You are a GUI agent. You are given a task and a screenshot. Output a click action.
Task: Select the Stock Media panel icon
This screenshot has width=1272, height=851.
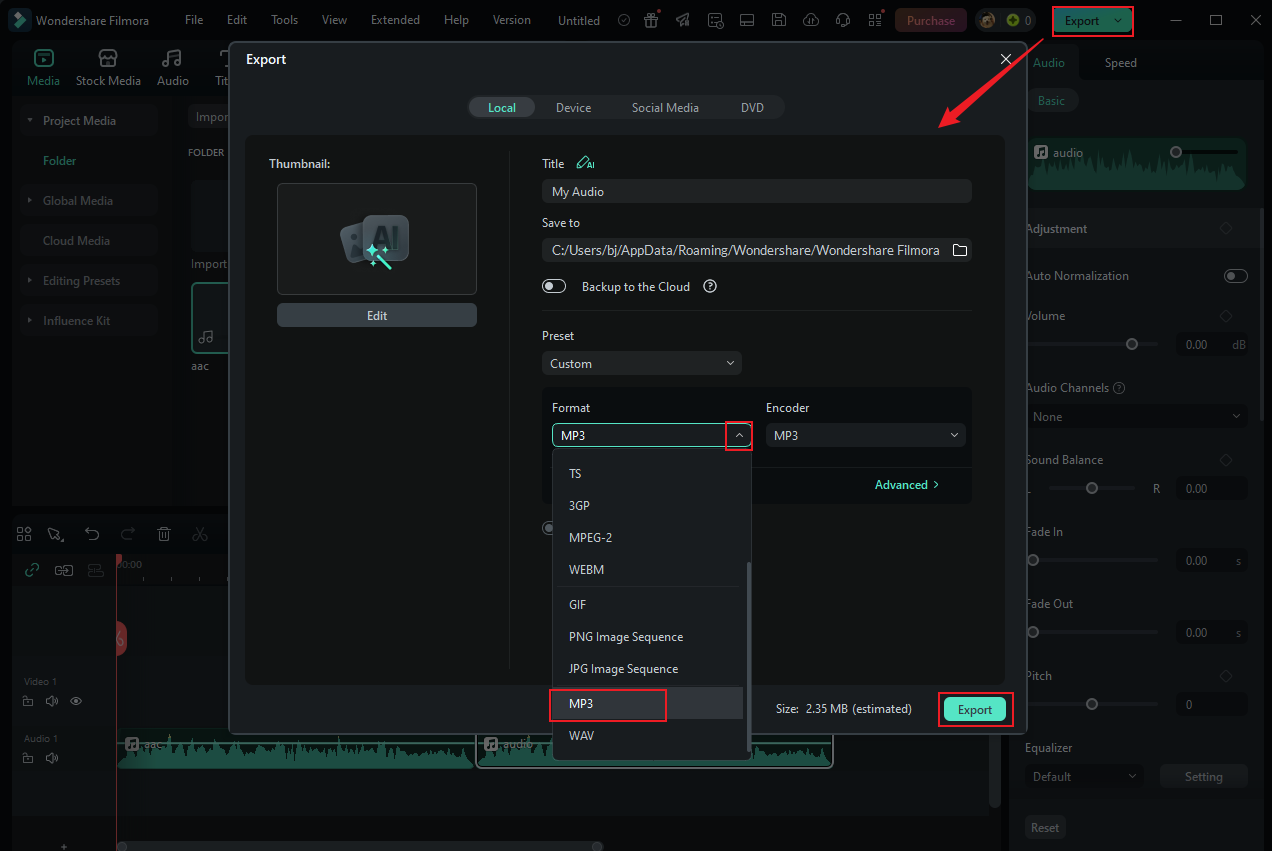108,66
